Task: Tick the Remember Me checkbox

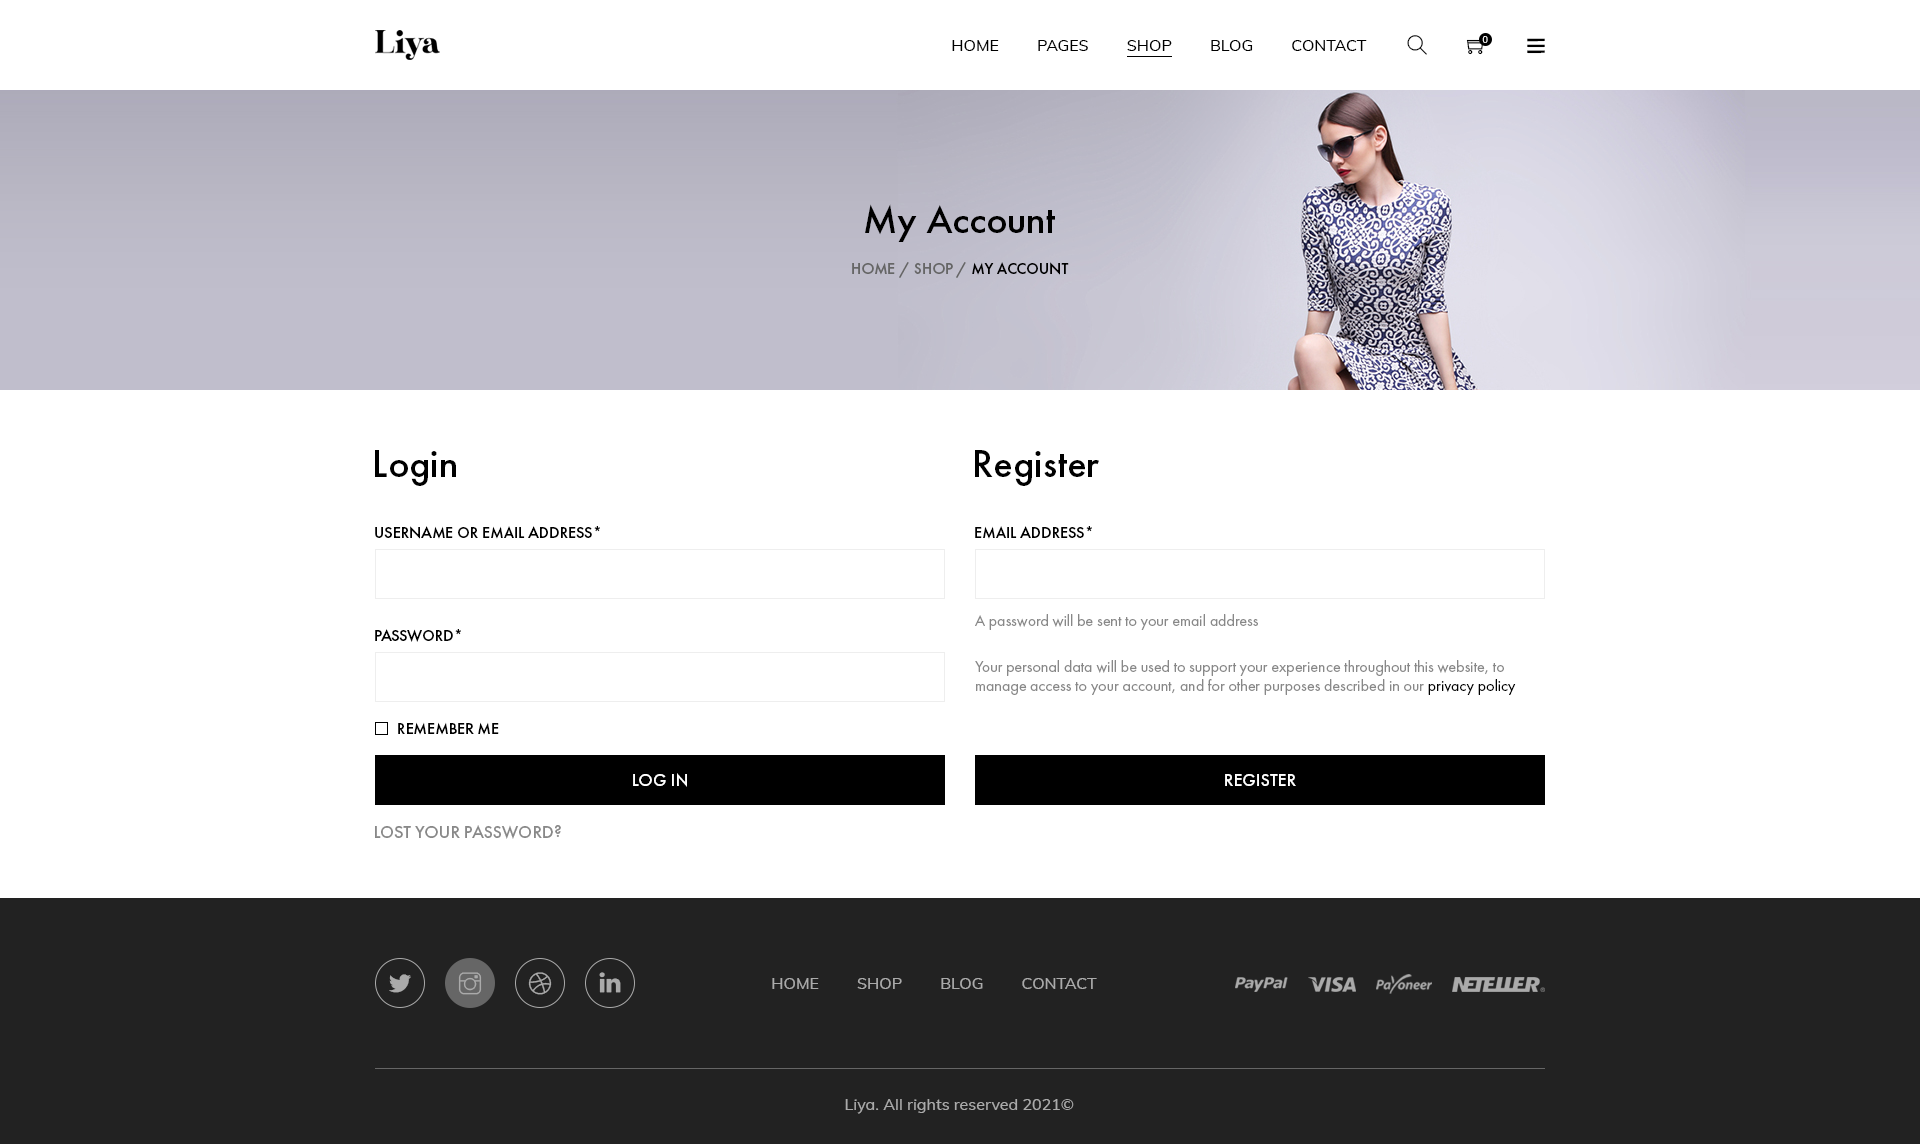Action: click(381, 729)
